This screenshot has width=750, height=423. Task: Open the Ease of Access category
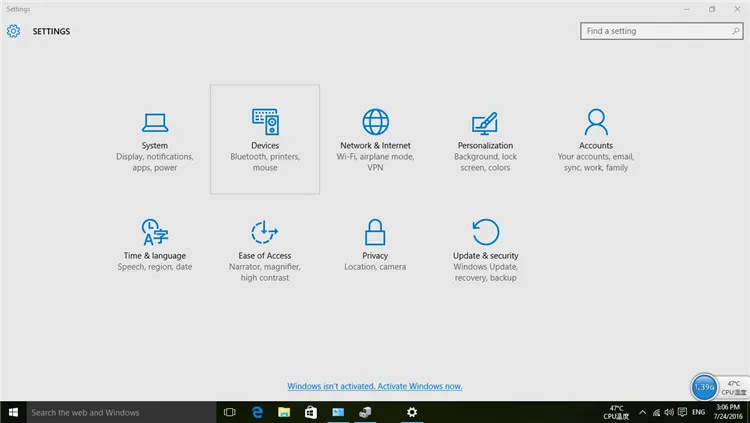[x=265, y=250]
